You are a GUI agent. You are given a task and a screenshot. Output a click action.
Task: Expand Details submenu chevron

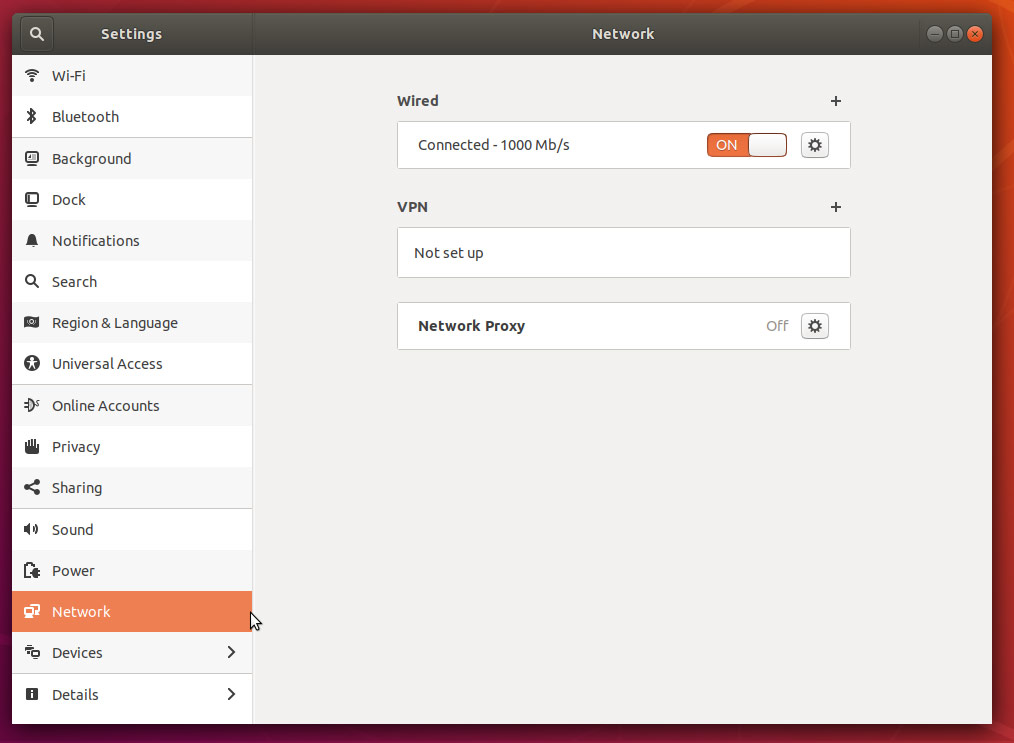tap(231, 694)
